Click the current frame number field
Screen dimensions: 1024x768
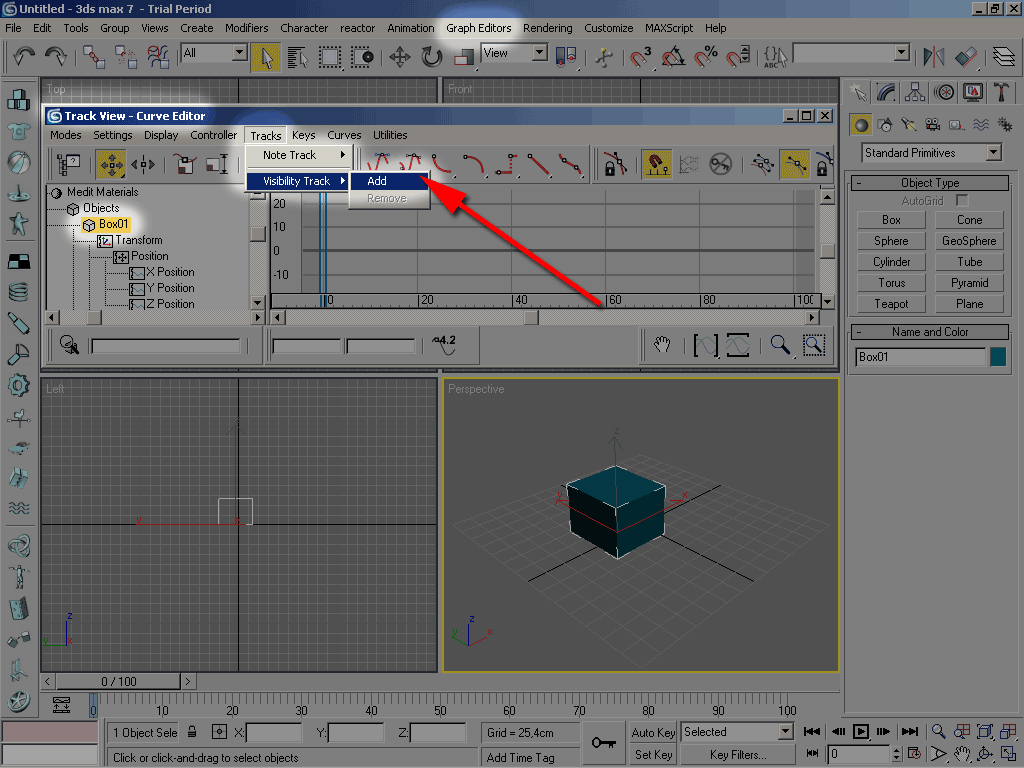(x=859, y=754)
